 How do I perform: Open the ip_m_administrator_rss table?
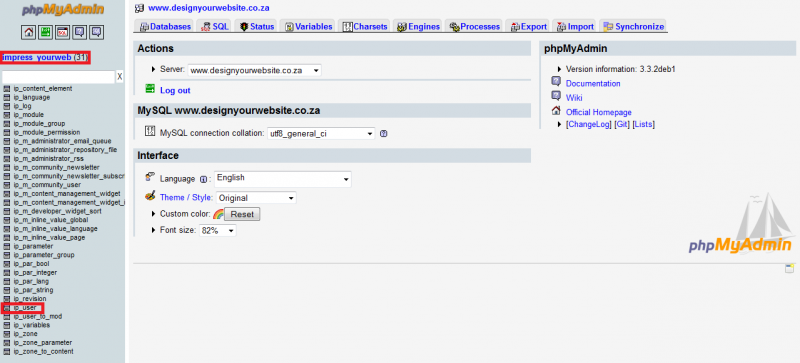[48, 158]
